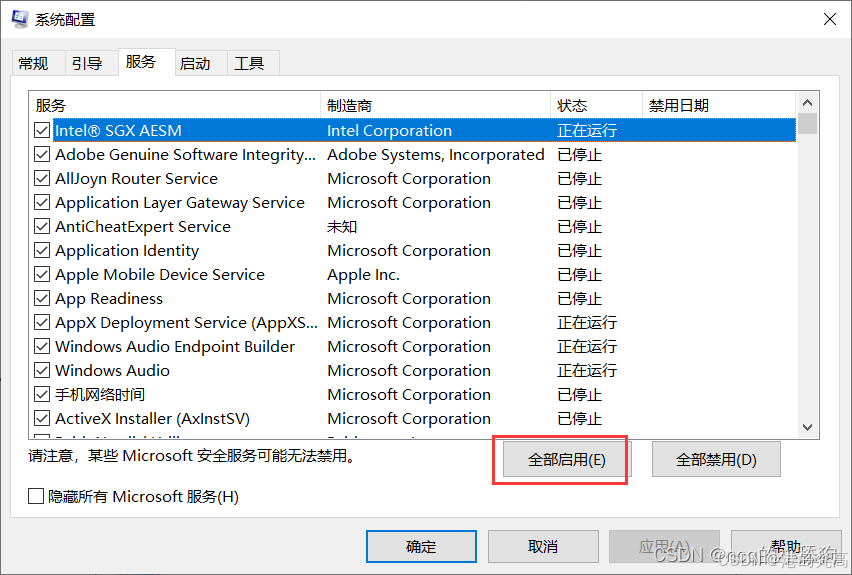Toggle the AntiCheatExpert Service checkbox
The width and height of the screenshot is (852, 575).
[x=42, y=226]
